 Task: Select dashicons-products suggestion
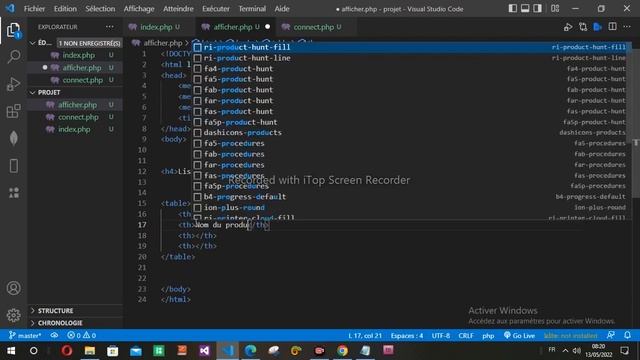pos(410,133)
